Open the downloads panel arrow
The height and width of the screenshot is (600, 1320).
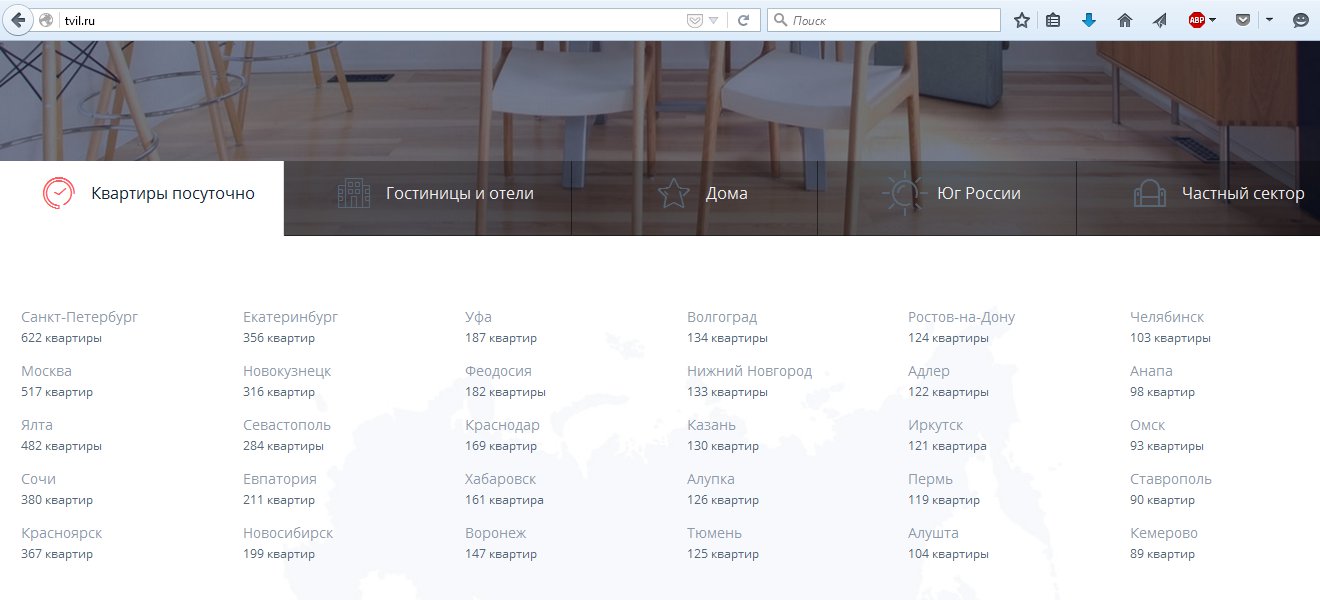[x=1089, y=20]
